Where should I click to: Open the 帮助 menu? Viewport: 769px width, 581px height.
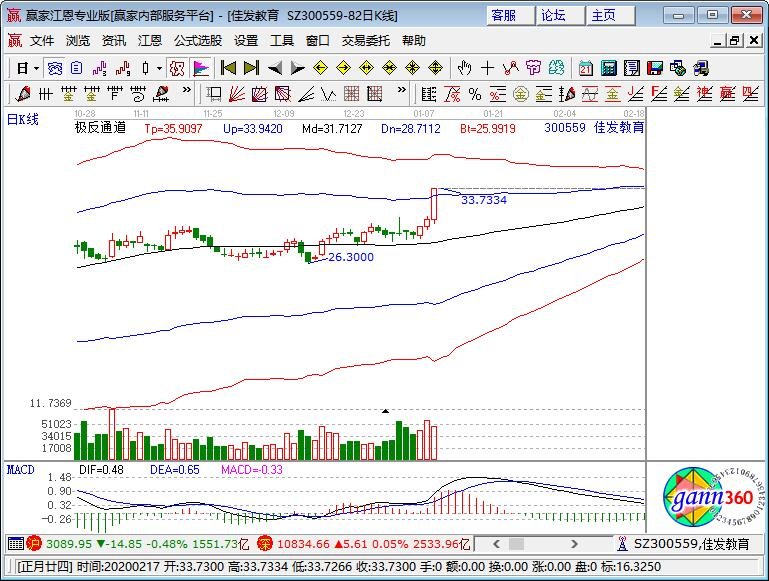pyautogui.click(x=413, y=41)
